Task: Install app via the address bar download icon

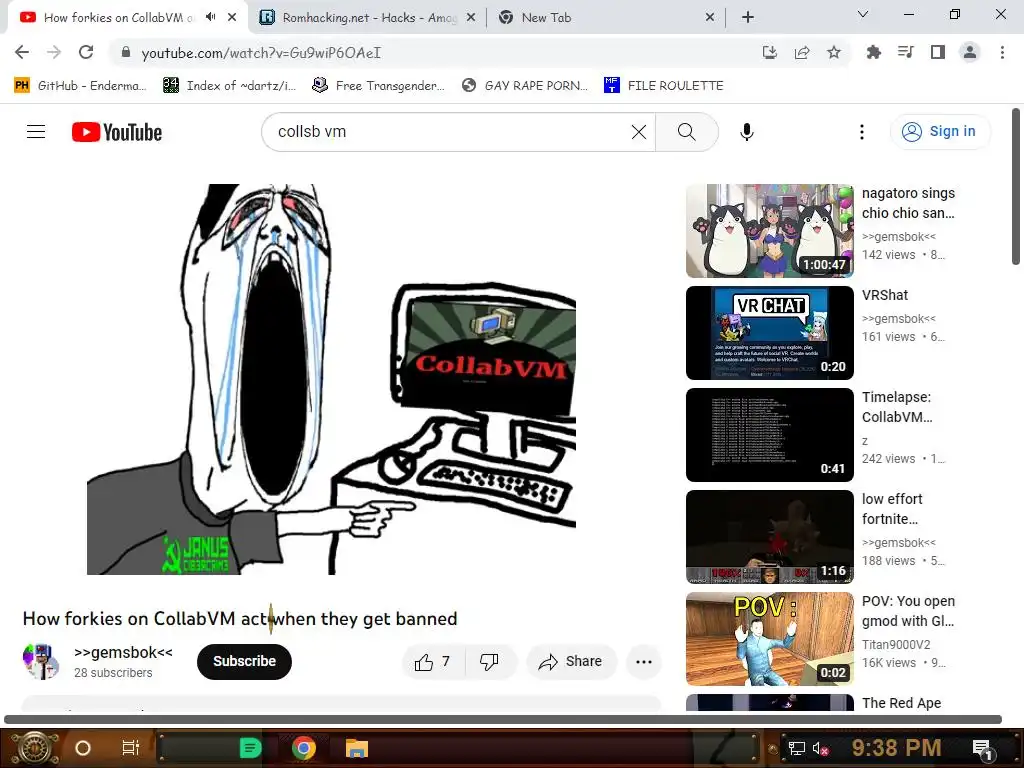Action: 770,52
